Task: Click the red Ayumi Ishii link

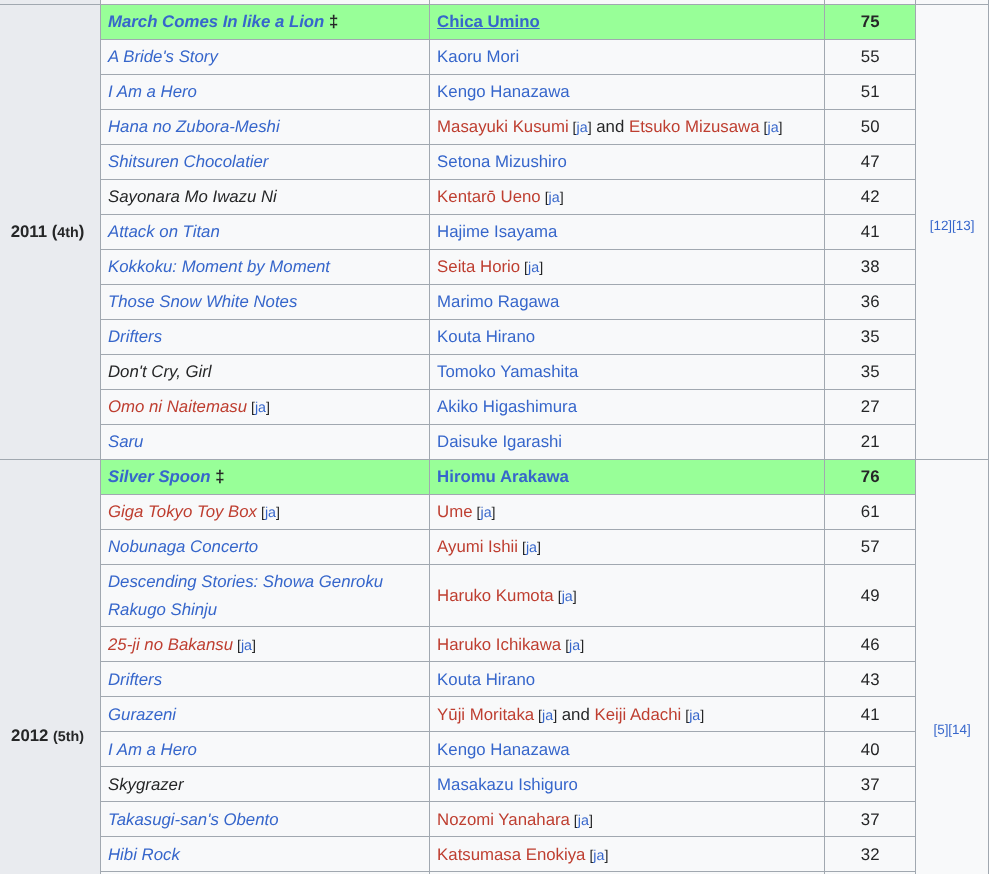Action: (477, 547)
